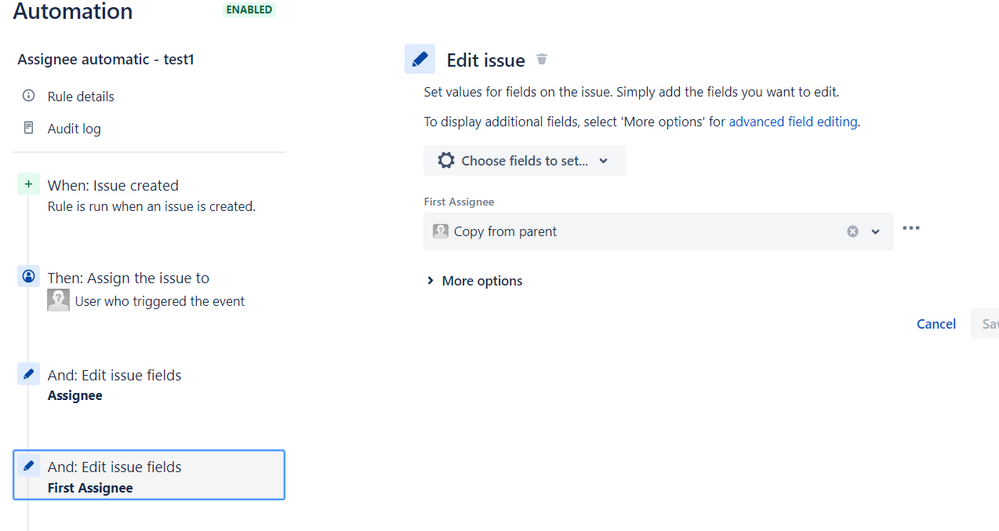Click the pencil icon for the Assignee edit step
Image resolution: width=999 pixels, height=531 pixels.
(28, 374)
